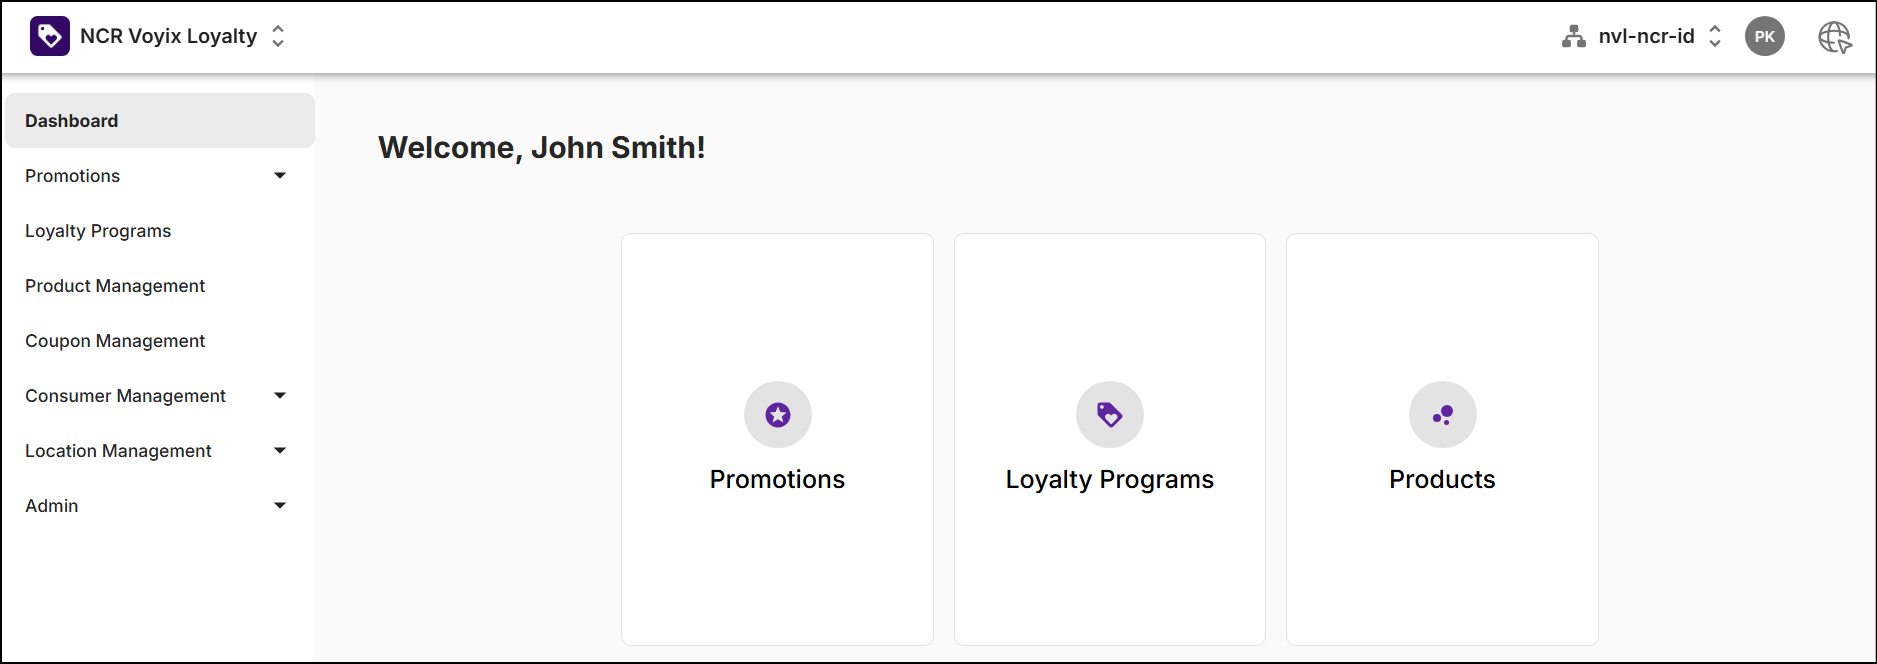Click the organization hierarchy icon
The width and height of the screenshot is (1877, 664).
tap(1573, 37)
